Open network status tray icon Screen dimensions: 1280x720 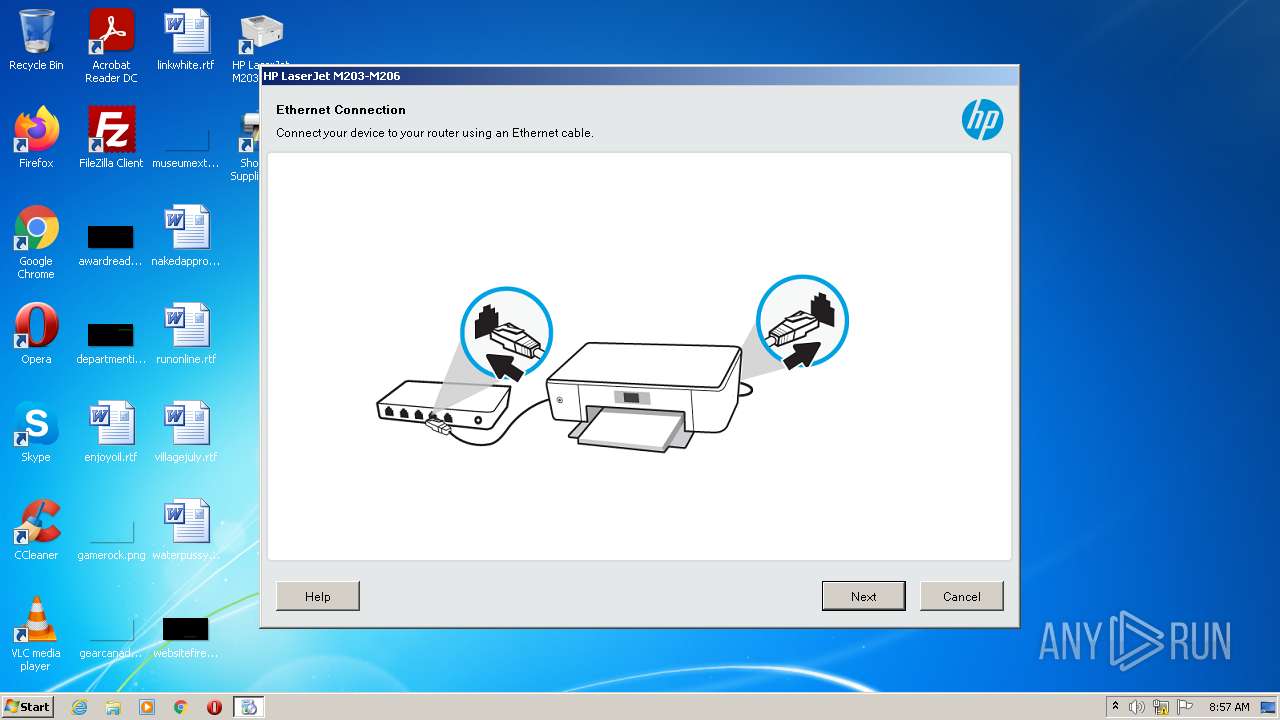(x=1161, y=707)
